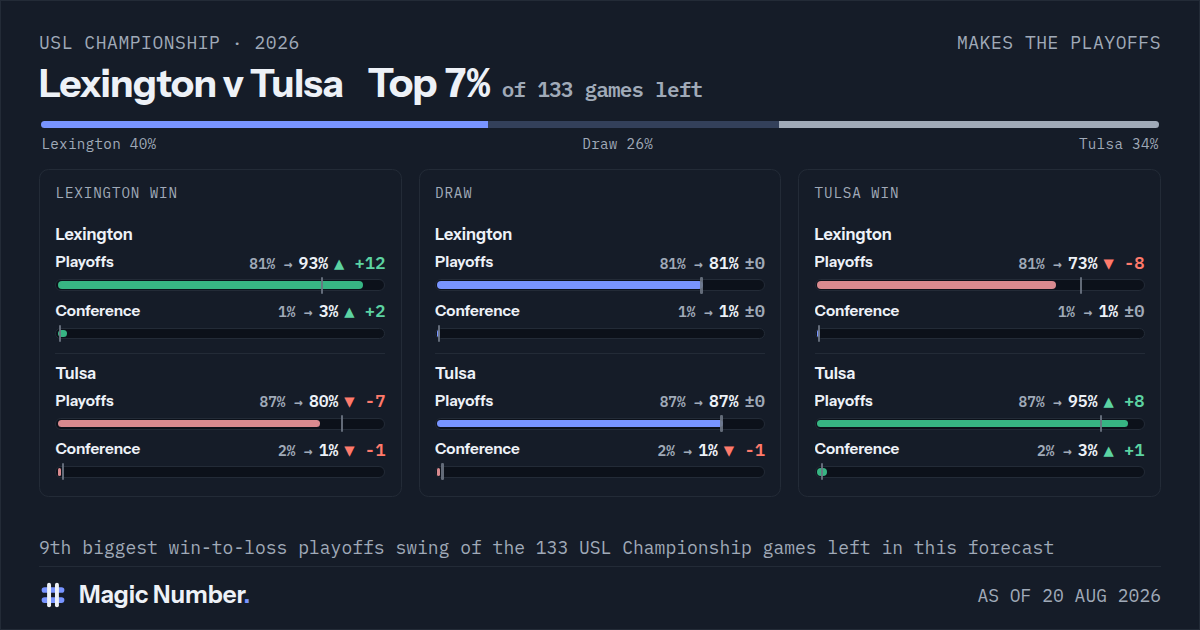Click green Lexington playoffs bar in Lexington Win
The height and width of the screenshot is (630, 1200).
click(x=210, y=285)
